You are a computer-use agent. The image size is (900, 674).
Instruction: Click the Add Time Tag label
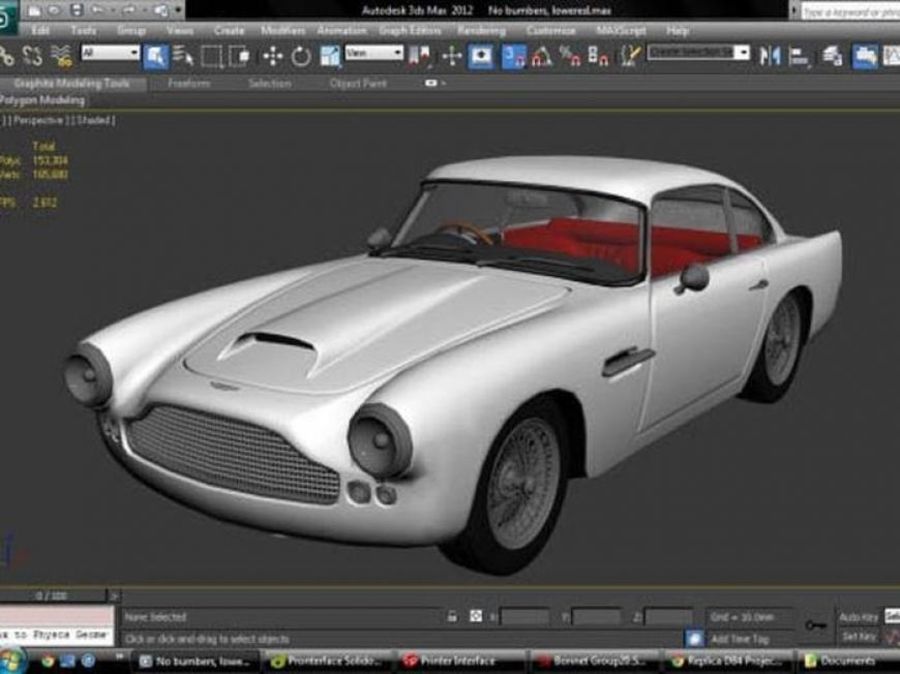point(739,638)
